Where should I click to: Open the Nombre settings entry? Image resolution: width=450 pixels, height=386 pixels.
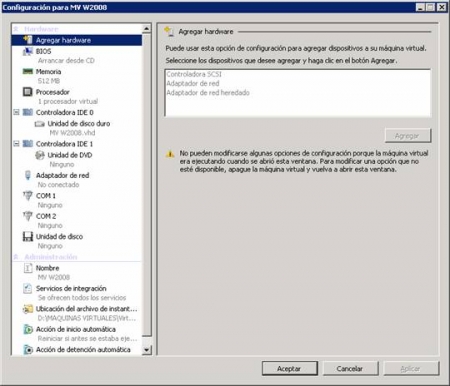click(x=47, y=268)
